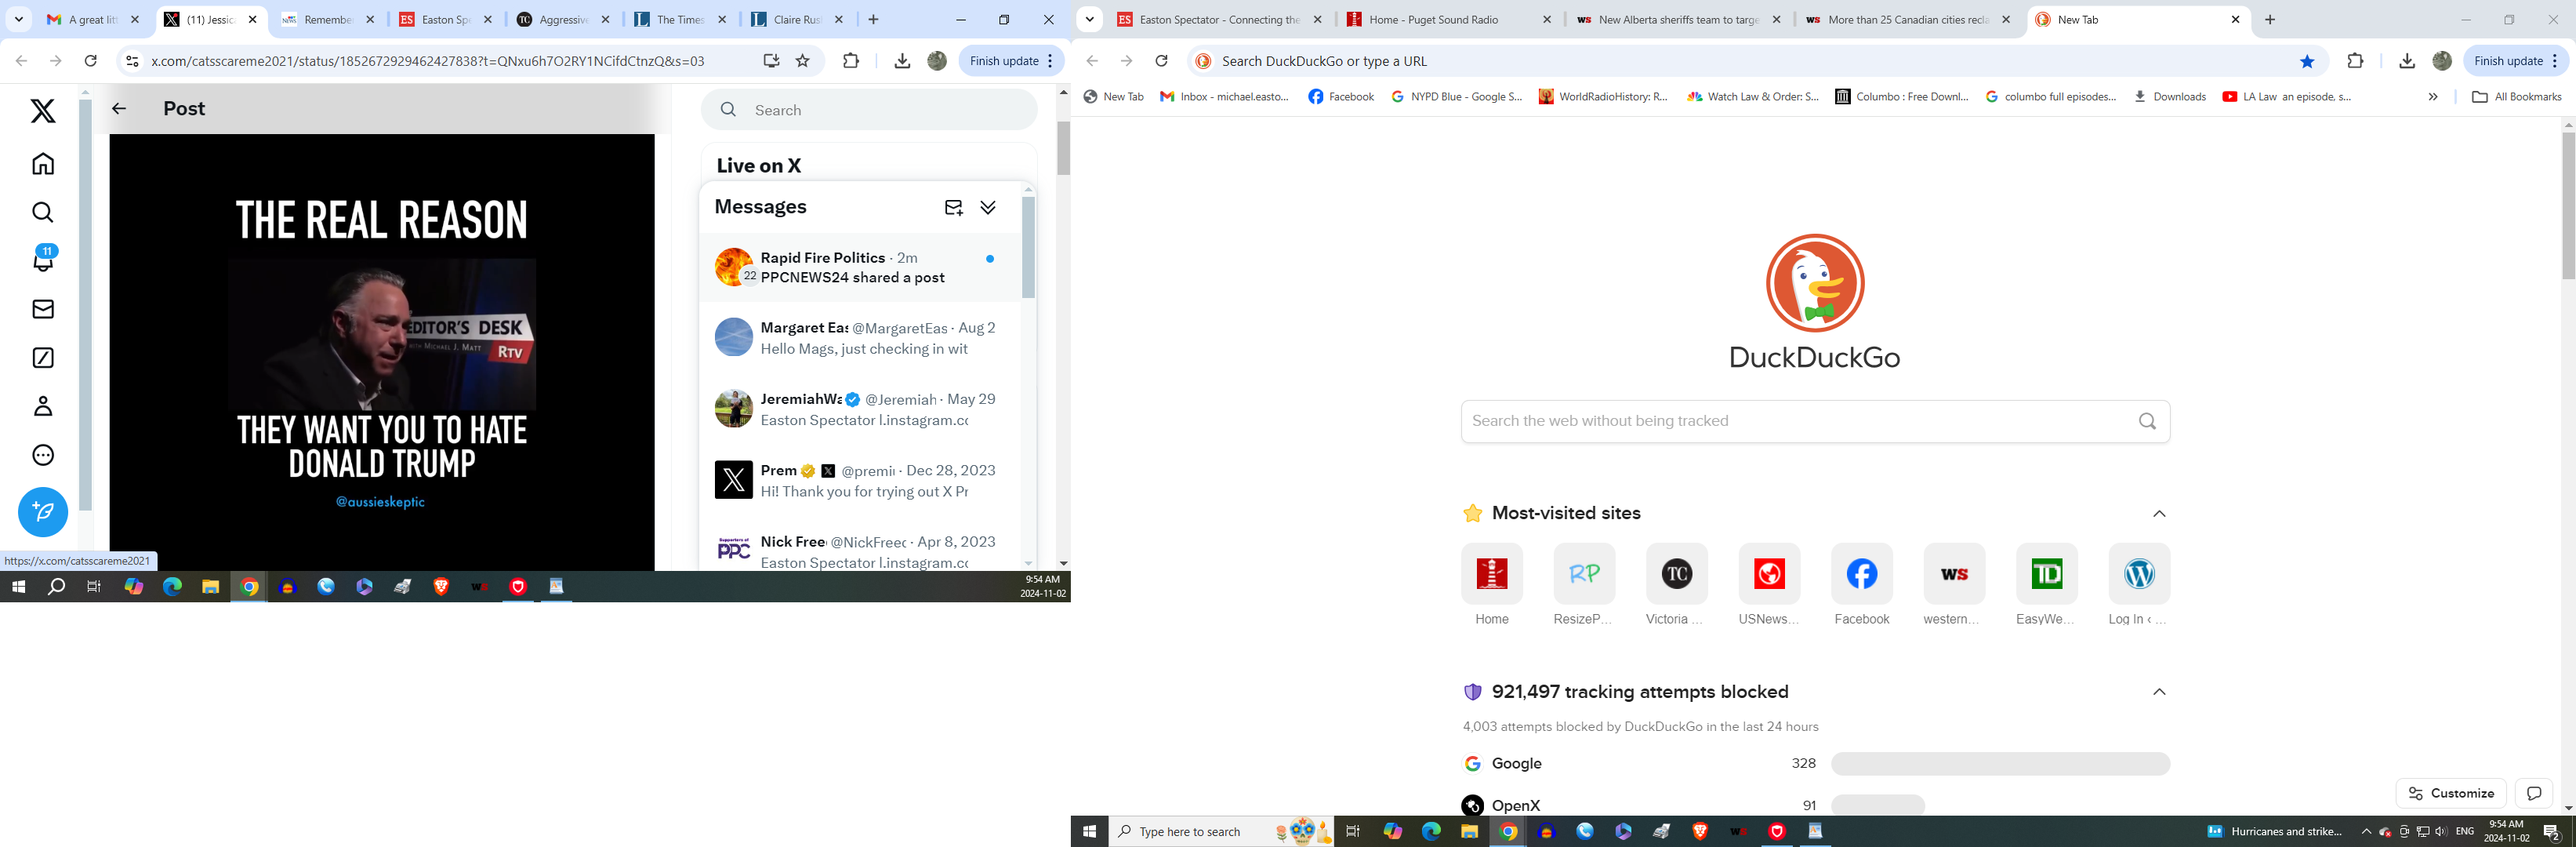Screen dimensions: 2576x847
Task: Open TD EasyWeb most-visited shortcut
Action: pyautogui.click(x=2046, y=574)
